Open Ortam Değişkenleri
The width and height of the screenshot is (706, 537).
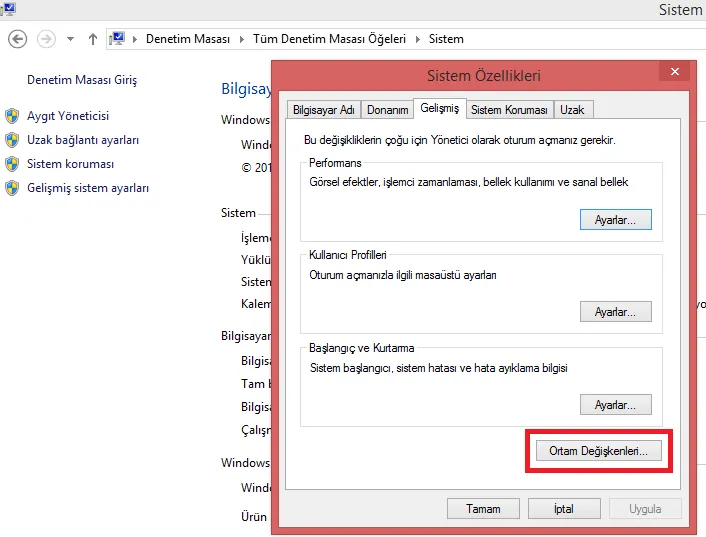coord(598,451)
